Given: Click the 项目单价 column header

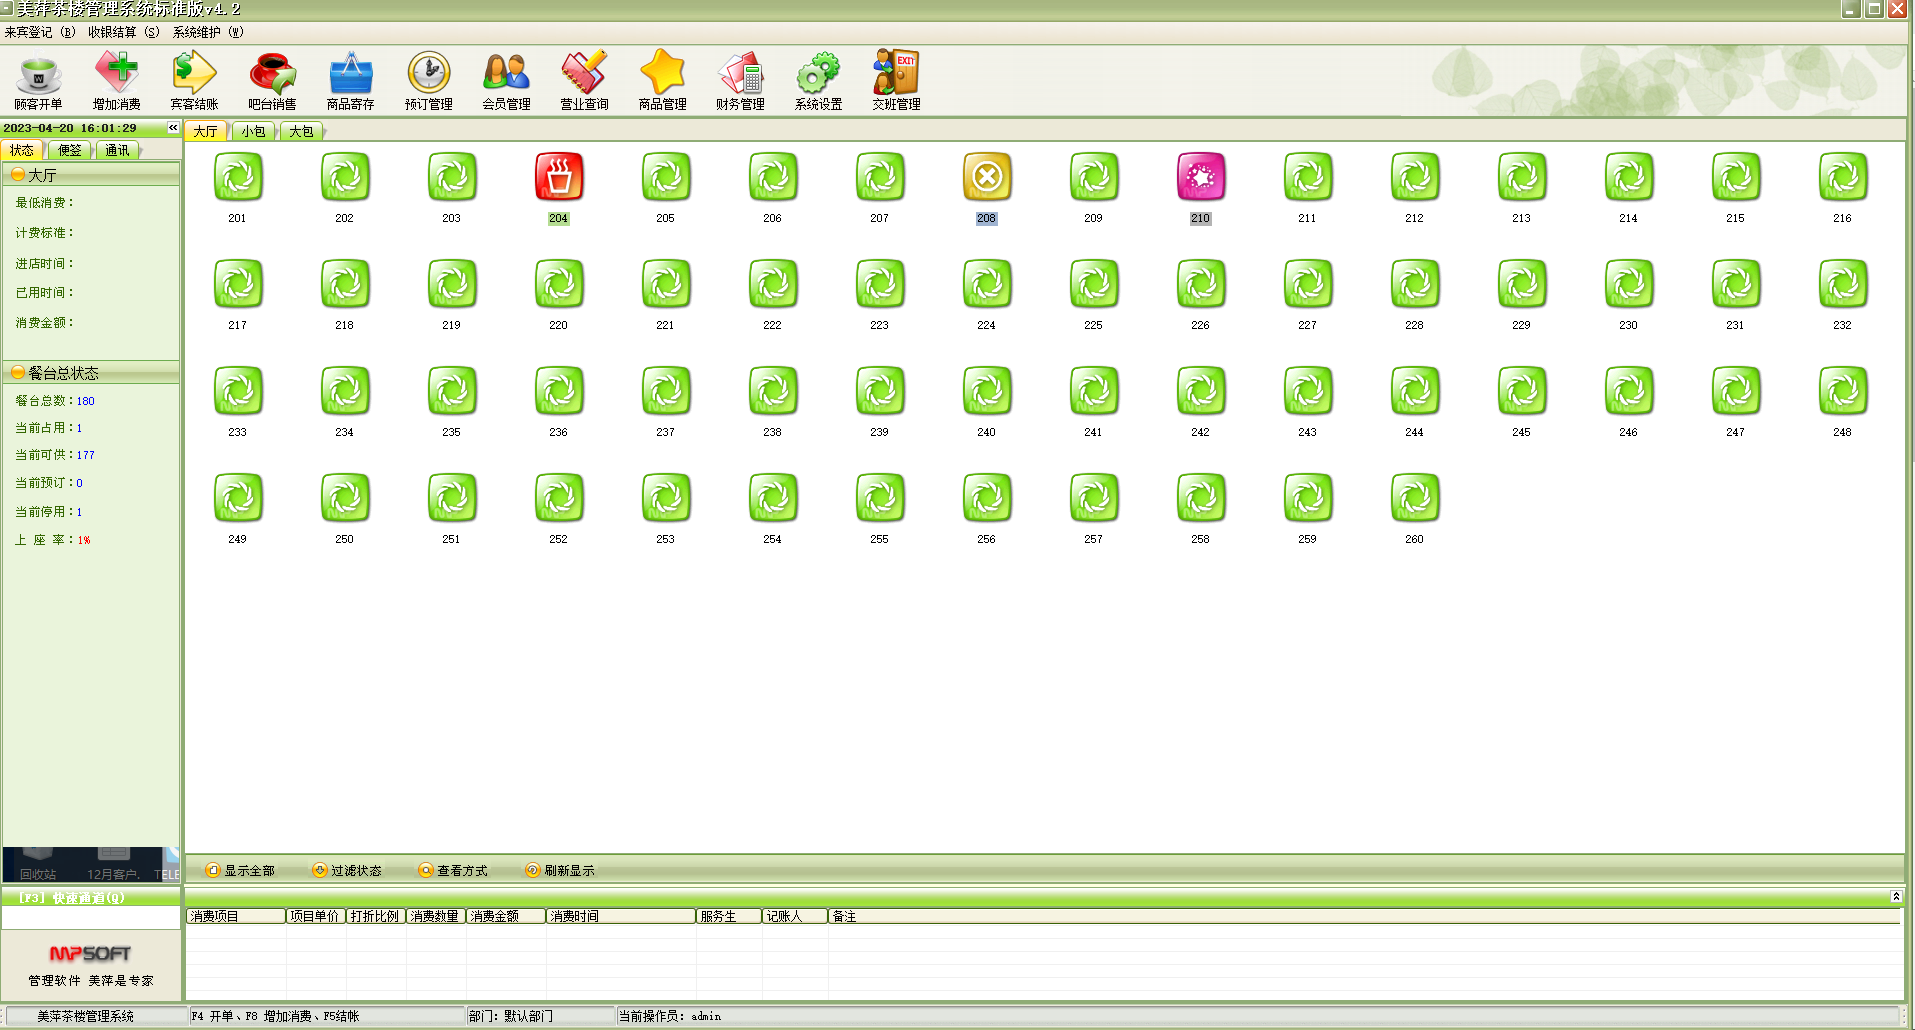Looking at the screenshot, I should pyautogui.click(x=316, y=916).
